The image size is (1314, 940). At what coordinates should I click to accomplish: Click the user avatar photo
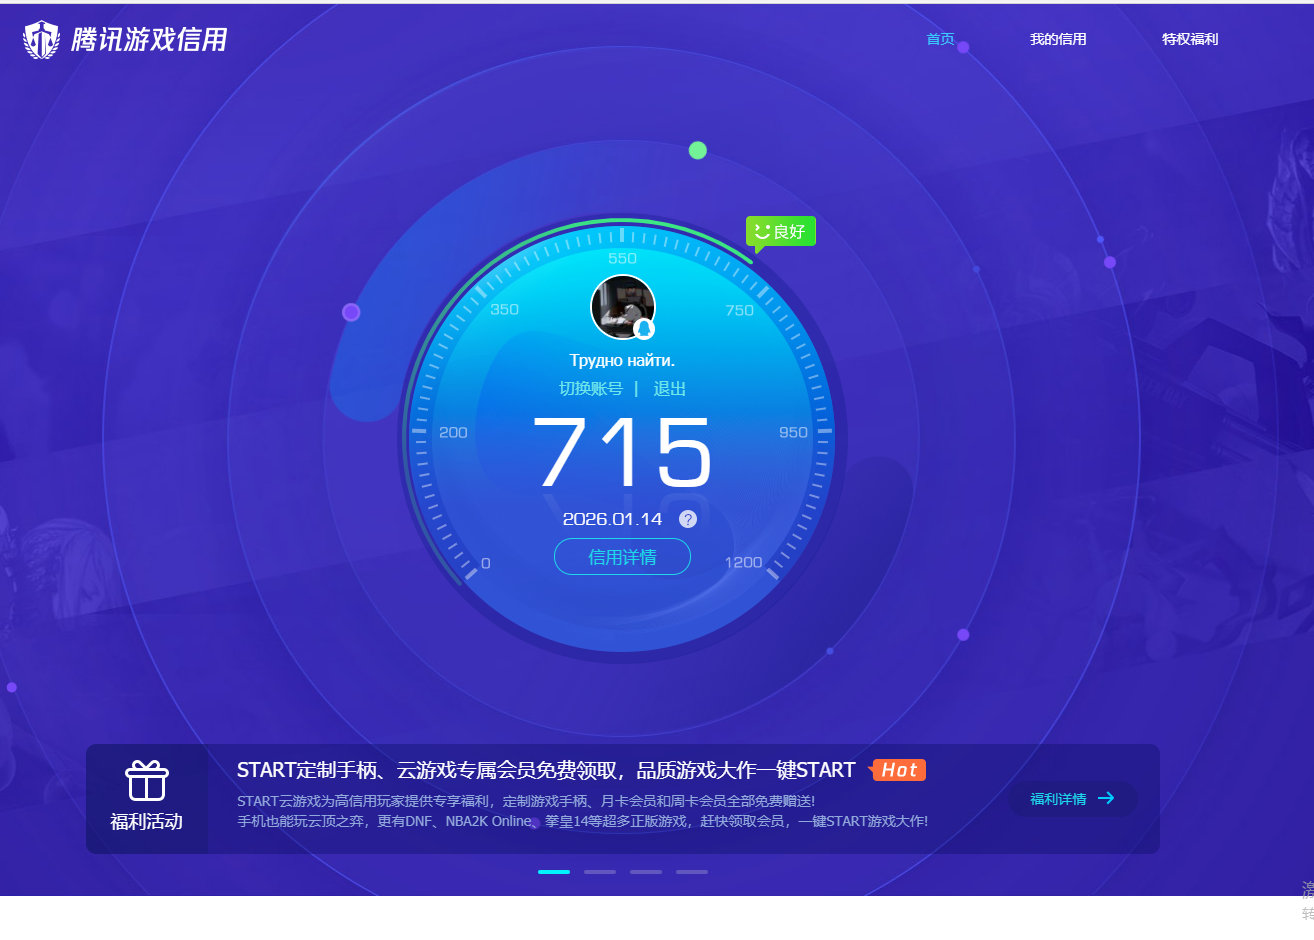point(622,305)
